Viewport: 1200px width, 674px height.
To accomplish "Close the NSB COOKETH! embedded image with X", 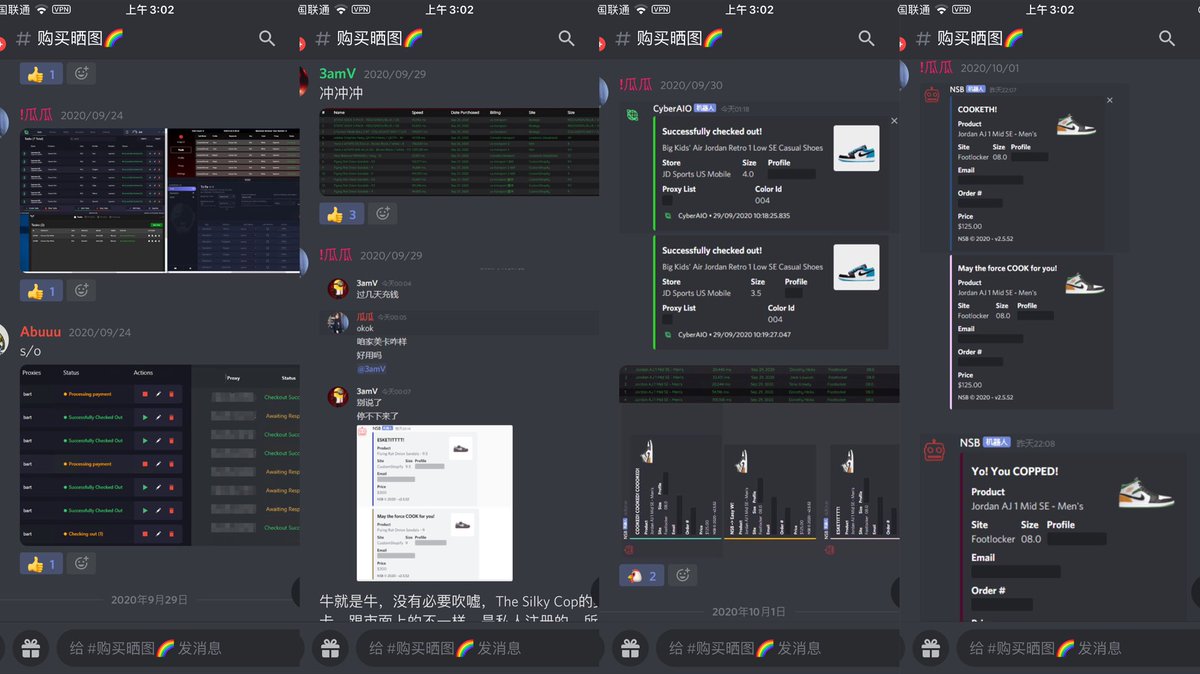I will pyautogui.click(x=1110, y=100).
